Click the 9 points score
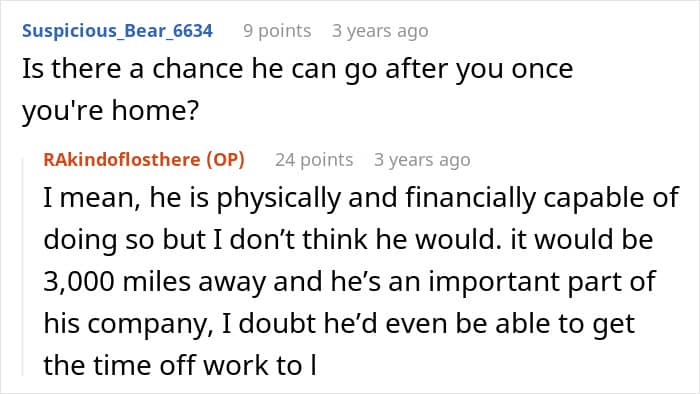Image resolution: width=700 pixels, height=394 pixels. [277, 31]
